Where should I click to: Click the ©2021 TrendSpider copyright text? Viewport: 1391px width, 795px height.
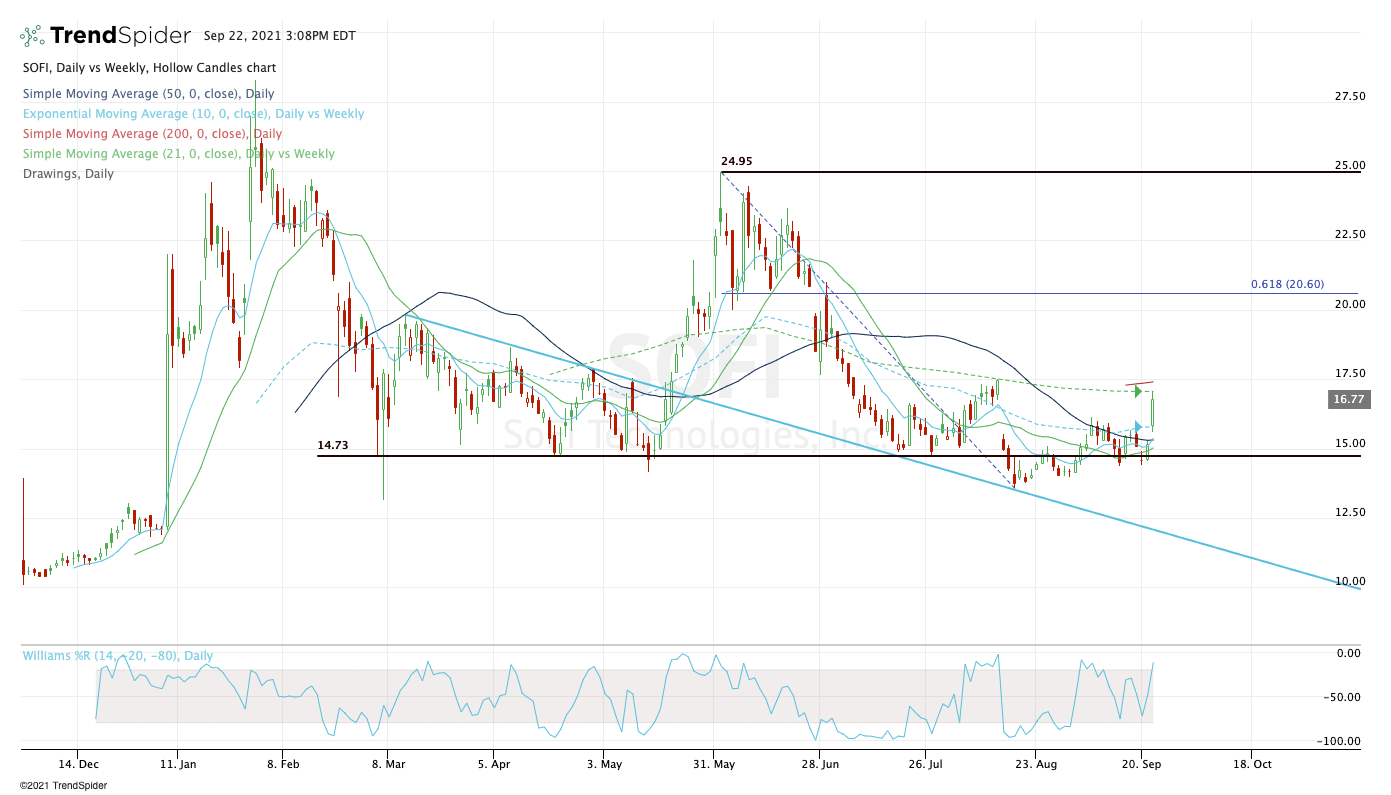[x=63, y=786]
